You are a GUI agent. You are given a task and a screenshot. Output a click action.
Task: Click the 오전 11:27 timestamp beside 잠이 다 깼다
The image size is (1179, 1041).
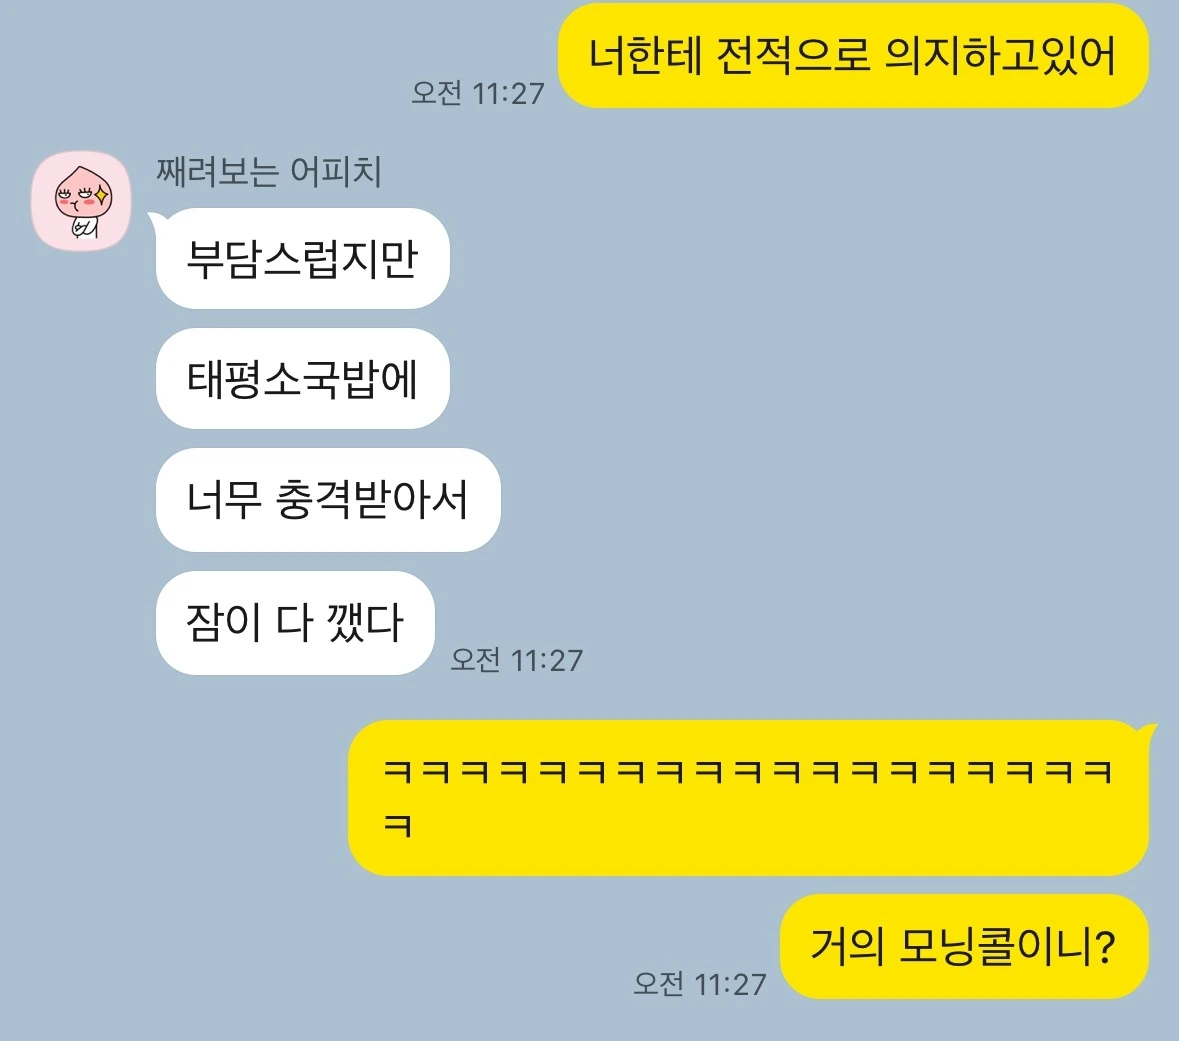[517, 660]
